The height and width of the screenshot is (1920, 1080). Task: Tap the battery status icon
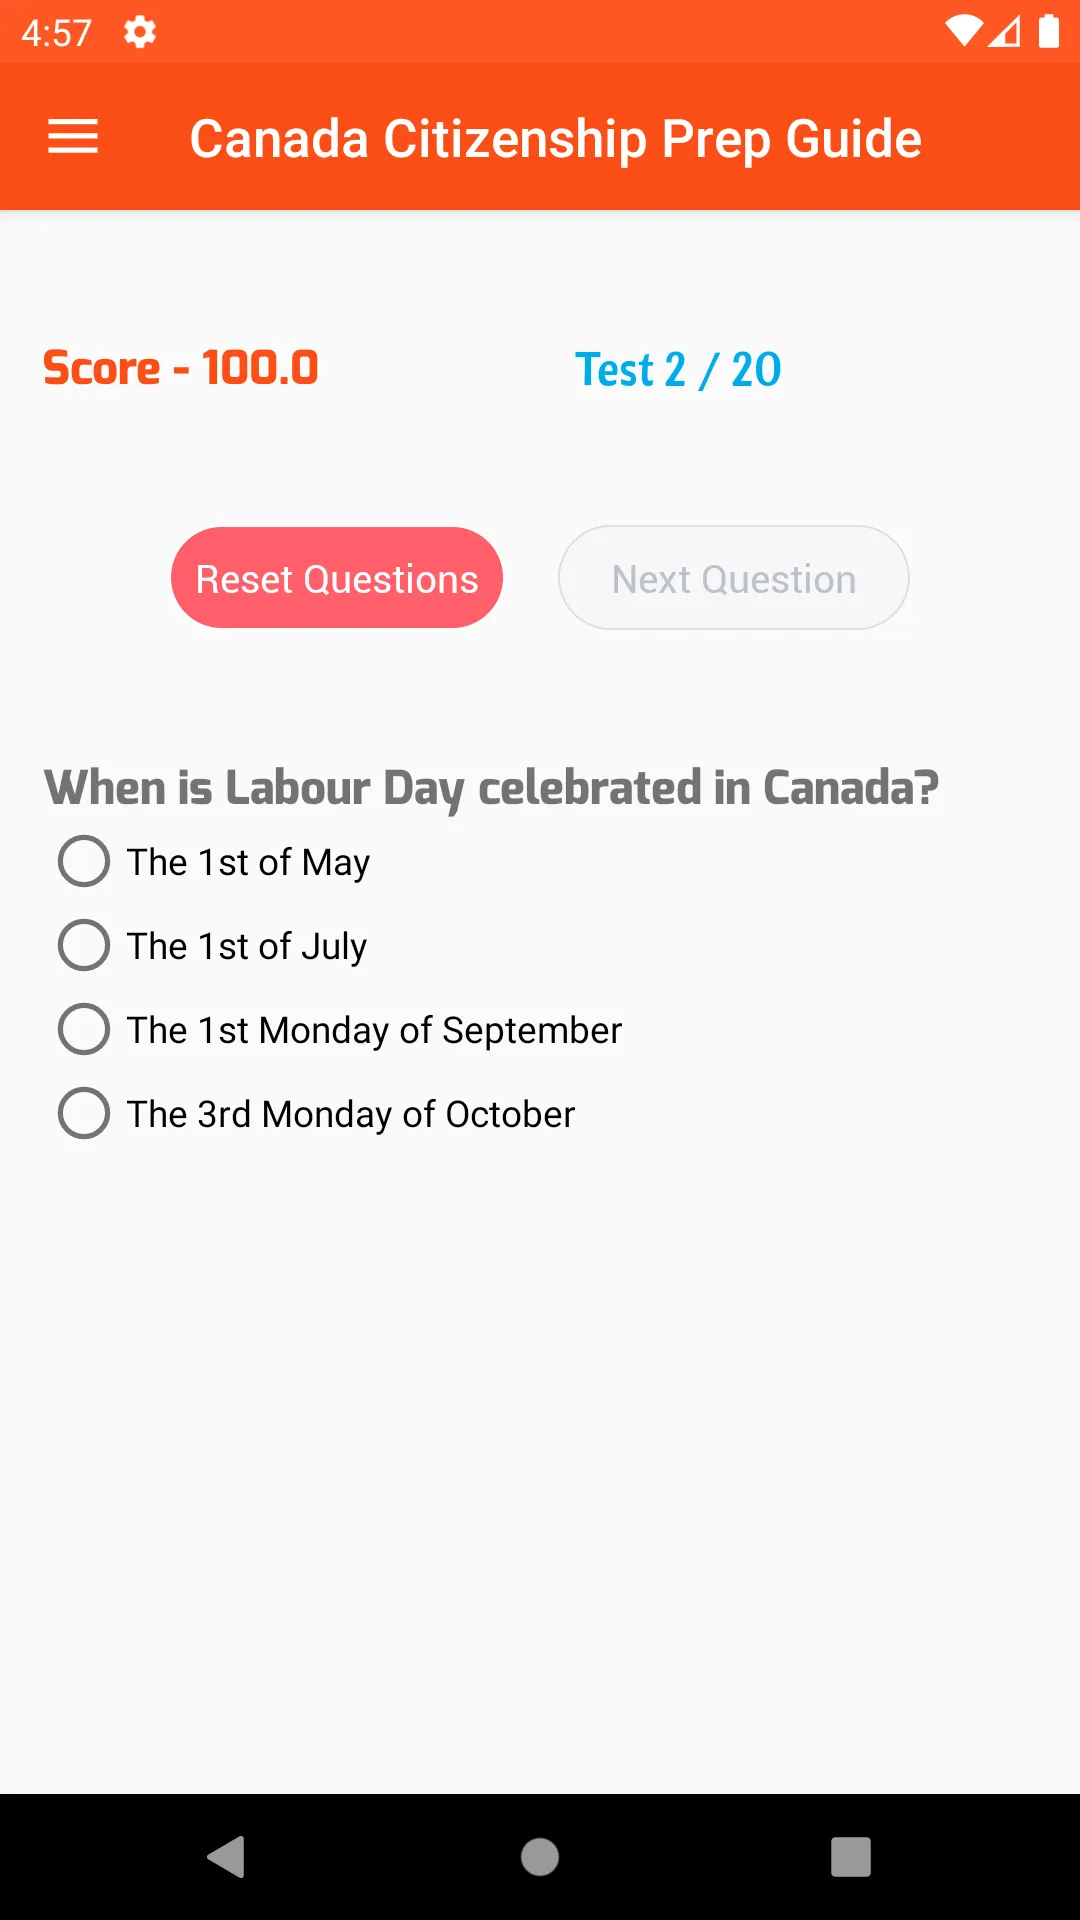tap(1048, 32)
